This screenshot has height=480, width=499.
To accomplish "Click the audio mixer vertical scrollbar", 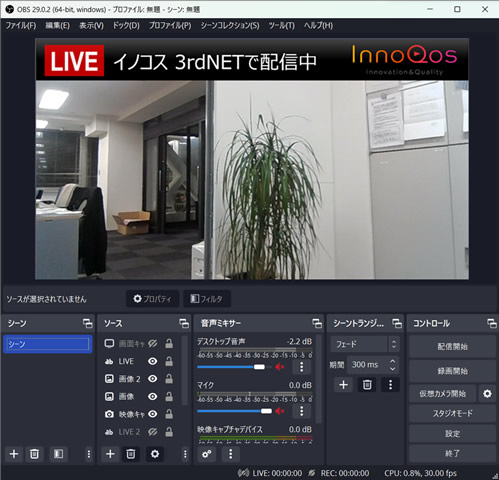I will [x=319, y=379].
